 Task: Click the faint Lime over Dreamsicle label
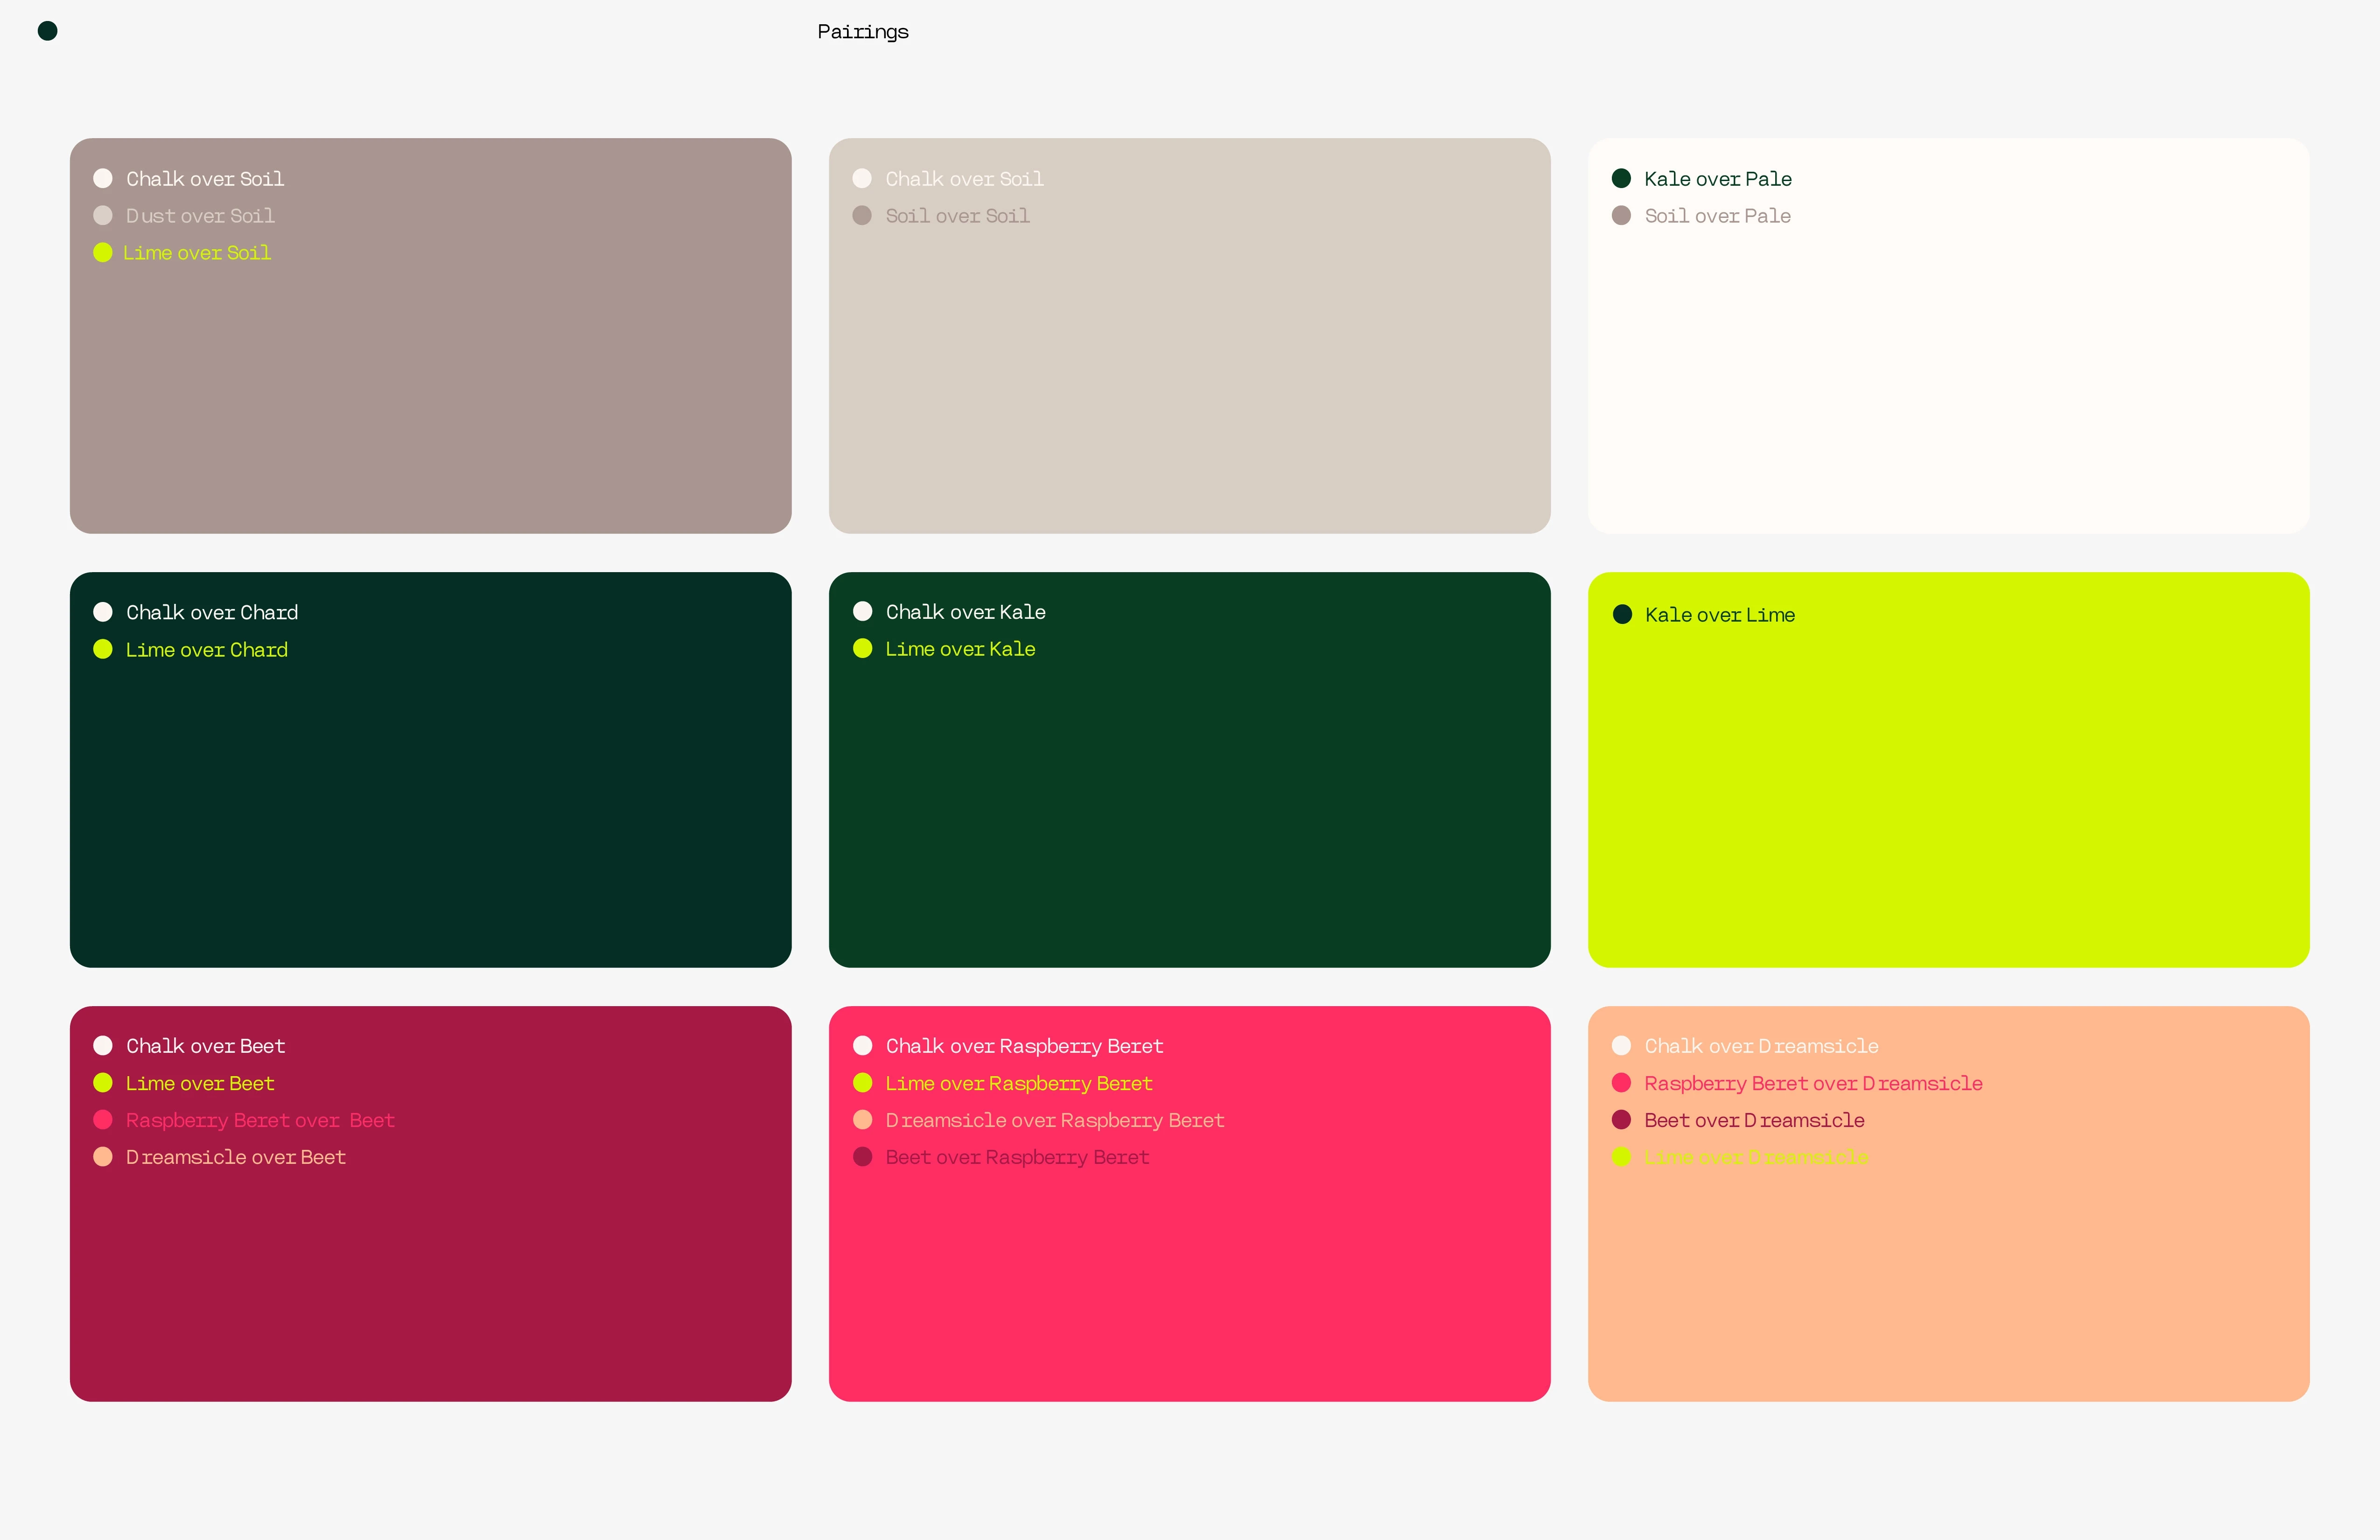pos(1755,1157)
